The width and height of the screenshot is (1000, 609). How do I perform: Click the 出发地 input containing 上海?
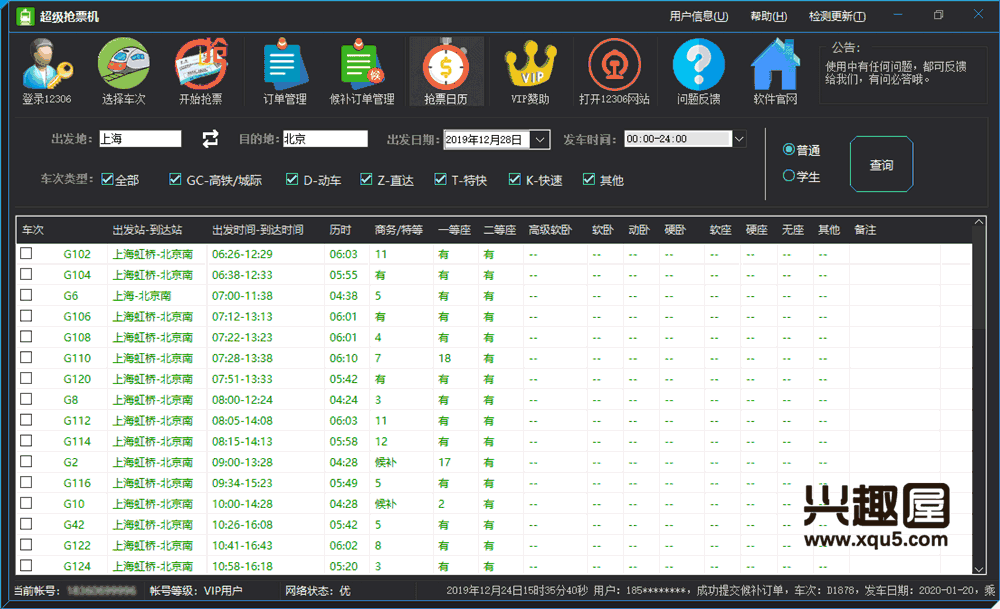point(140,138)
